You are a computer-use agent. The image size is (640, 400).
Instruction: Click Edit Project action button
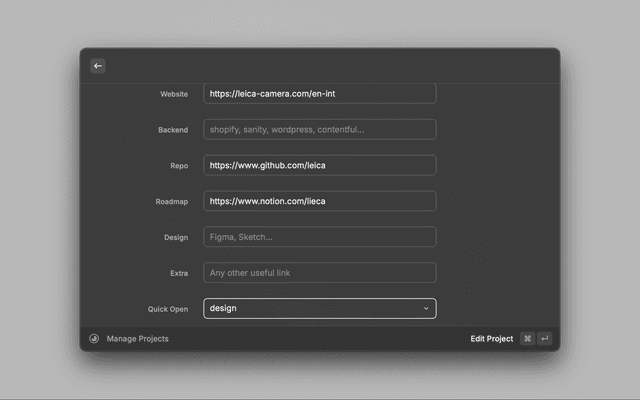[x=491, y=339]
